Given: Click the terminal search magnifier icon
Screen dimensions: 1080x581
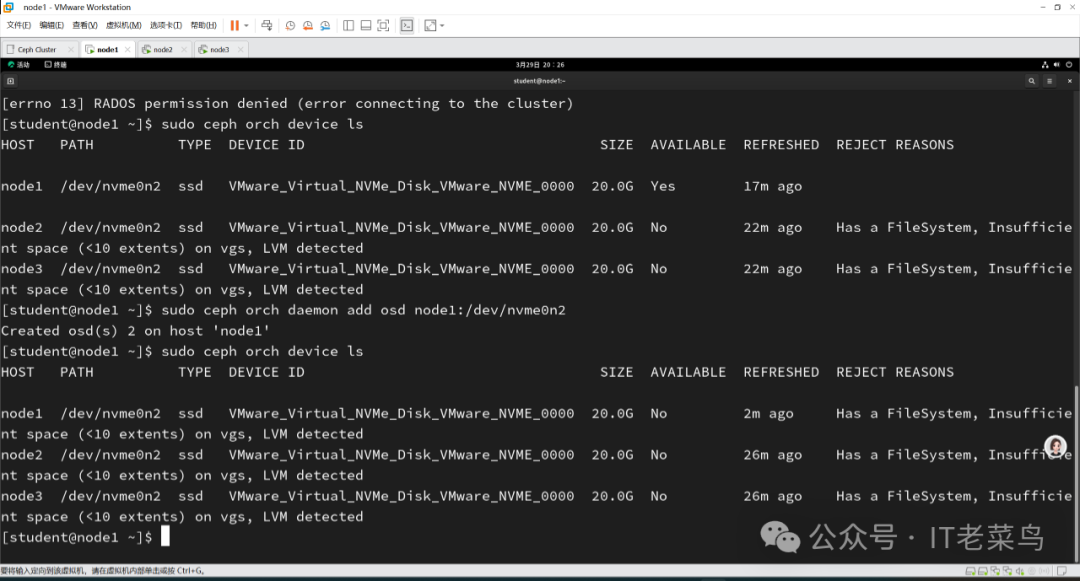Looking at the screenshot, I should pyautogui.click(x=1032, y=81).
